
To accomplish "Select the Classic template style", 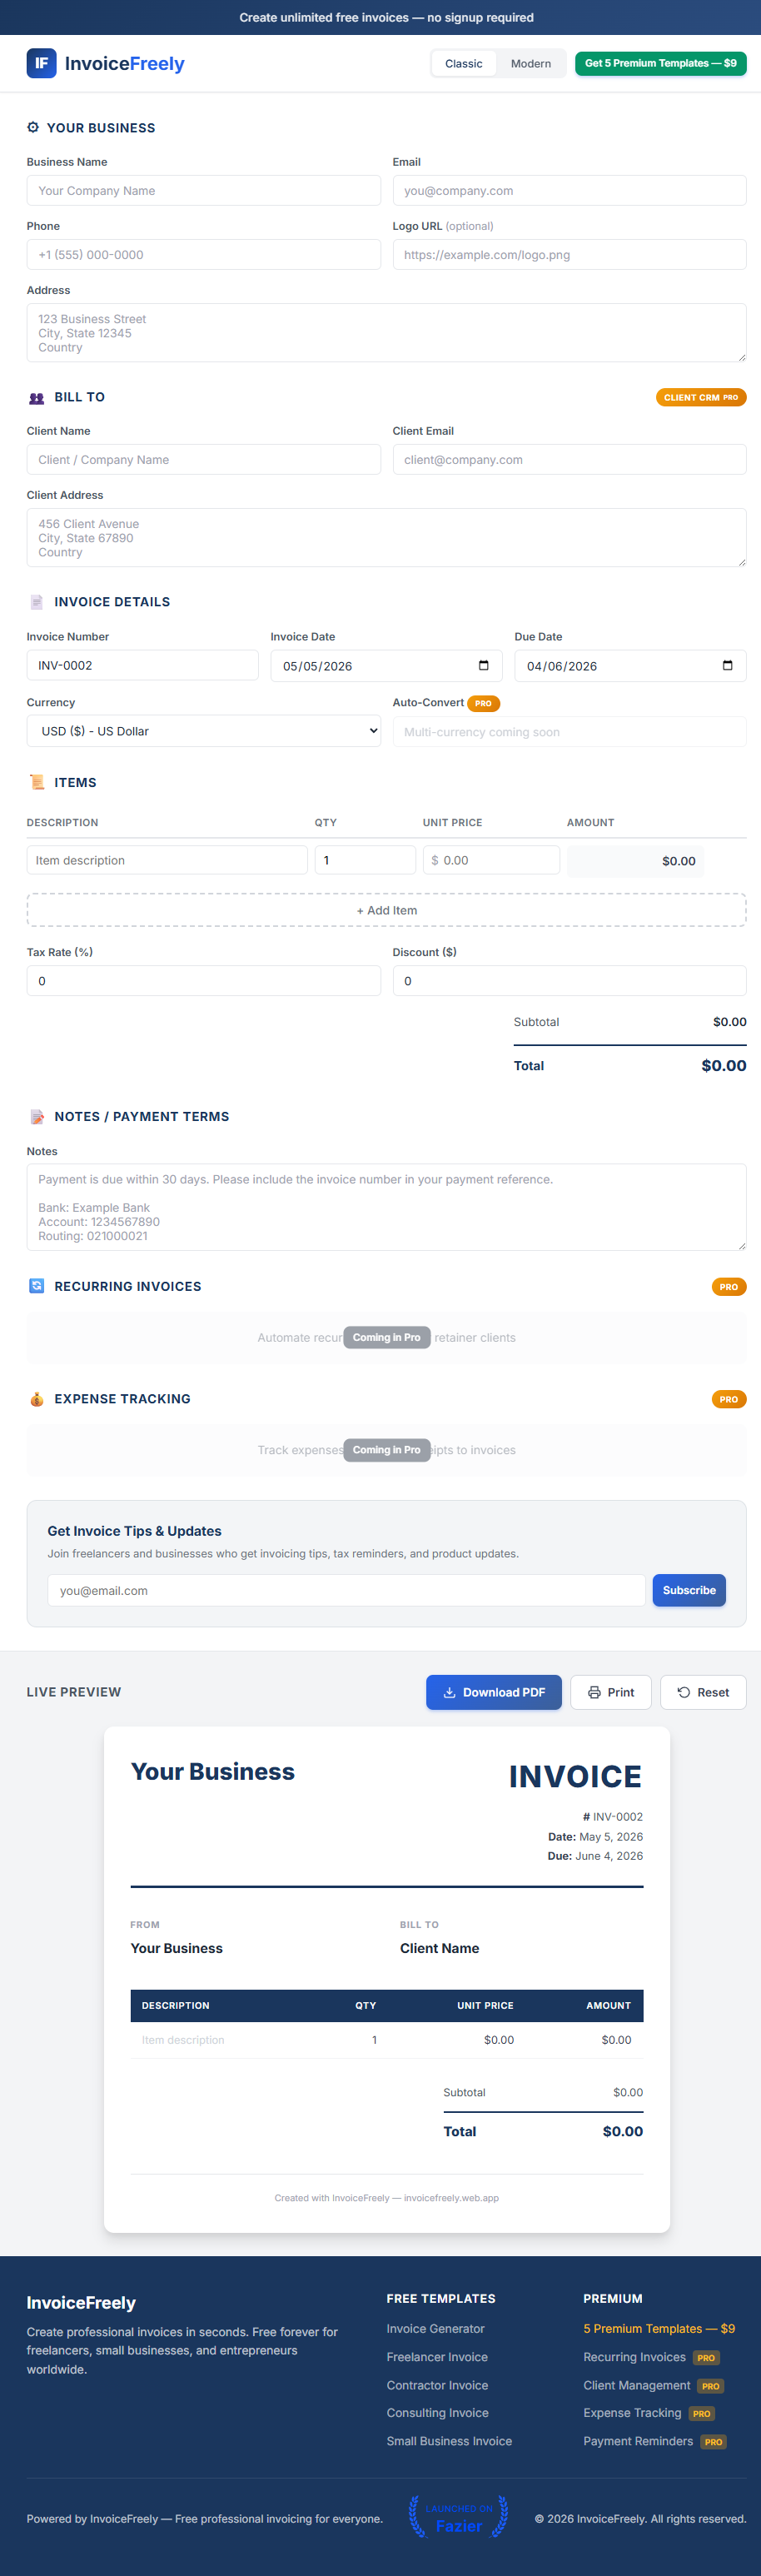I will pyautogui.click(x=464, y=63).
